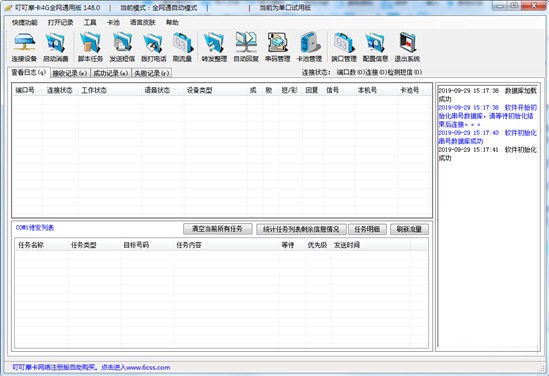Image resolution: width=549 pixels, height=376 pixels.
Task: Open the 脚本任务 tool
Action: [x=90, y=47]
